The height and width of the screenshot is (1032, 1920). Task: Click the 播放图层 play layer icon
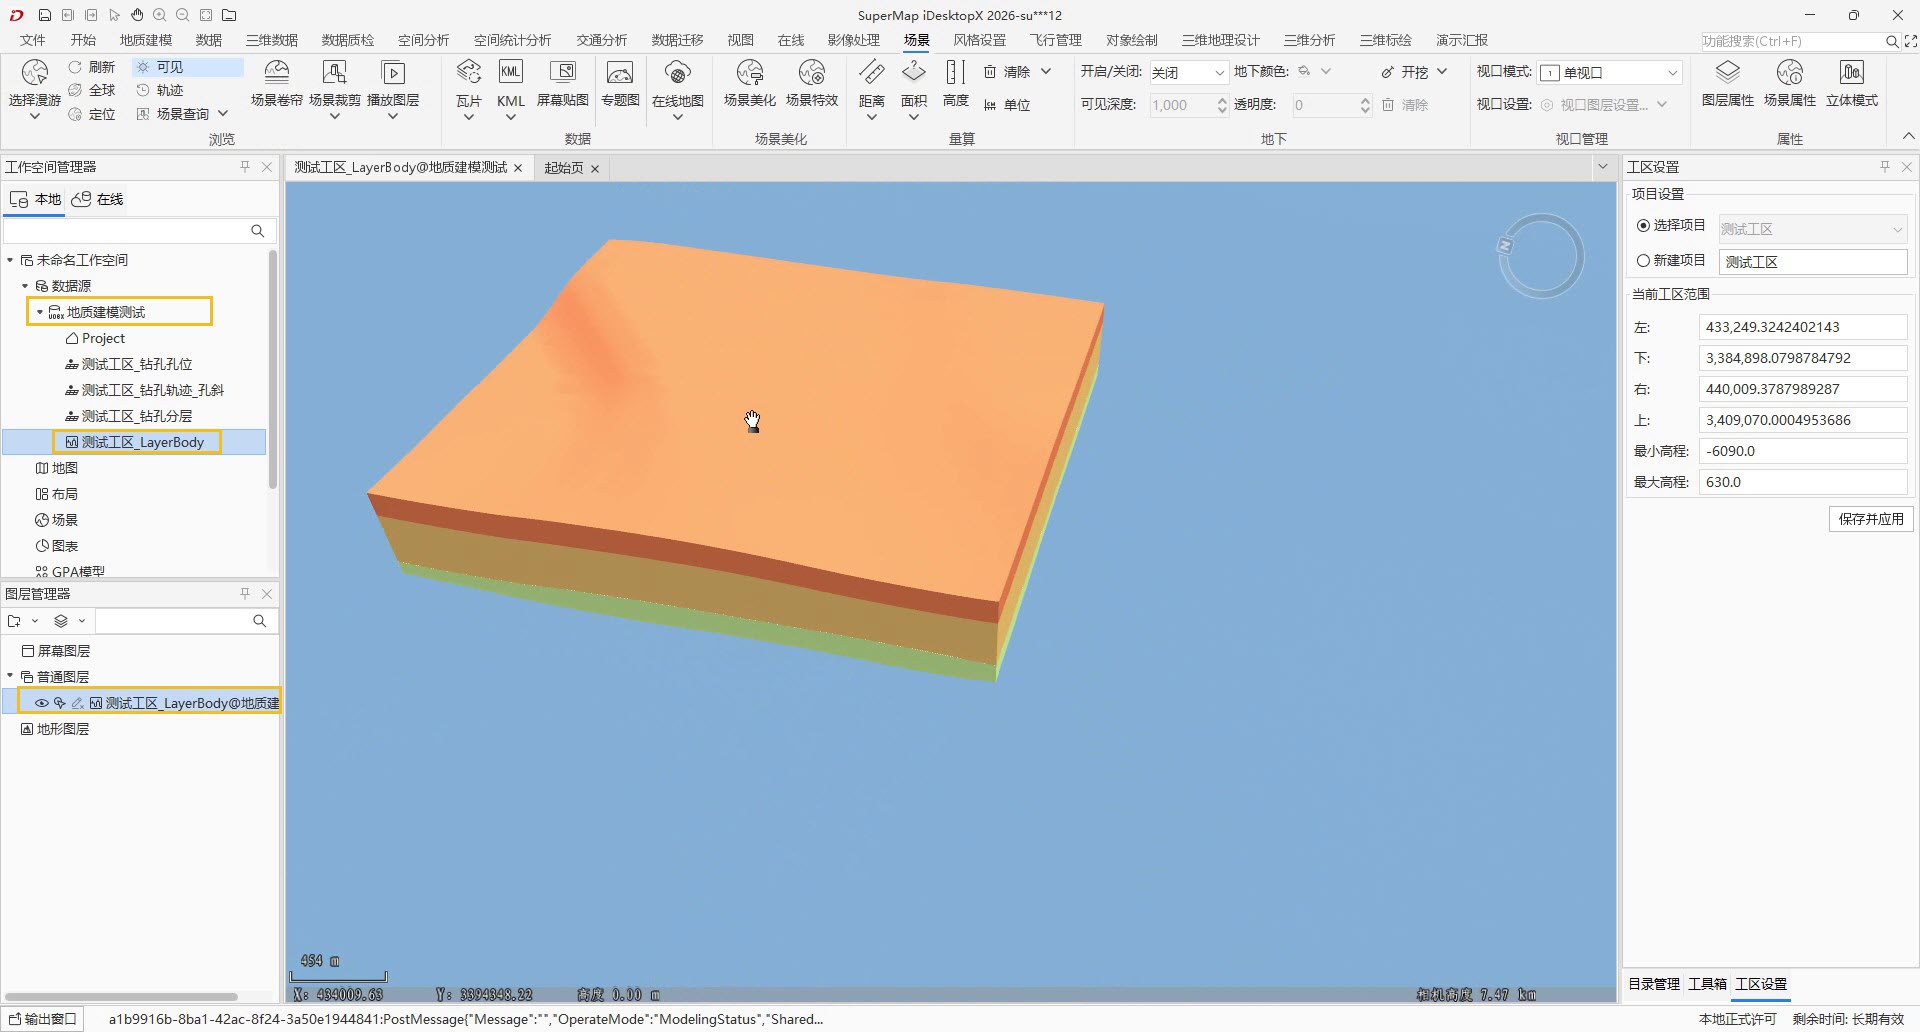(393, 73)
